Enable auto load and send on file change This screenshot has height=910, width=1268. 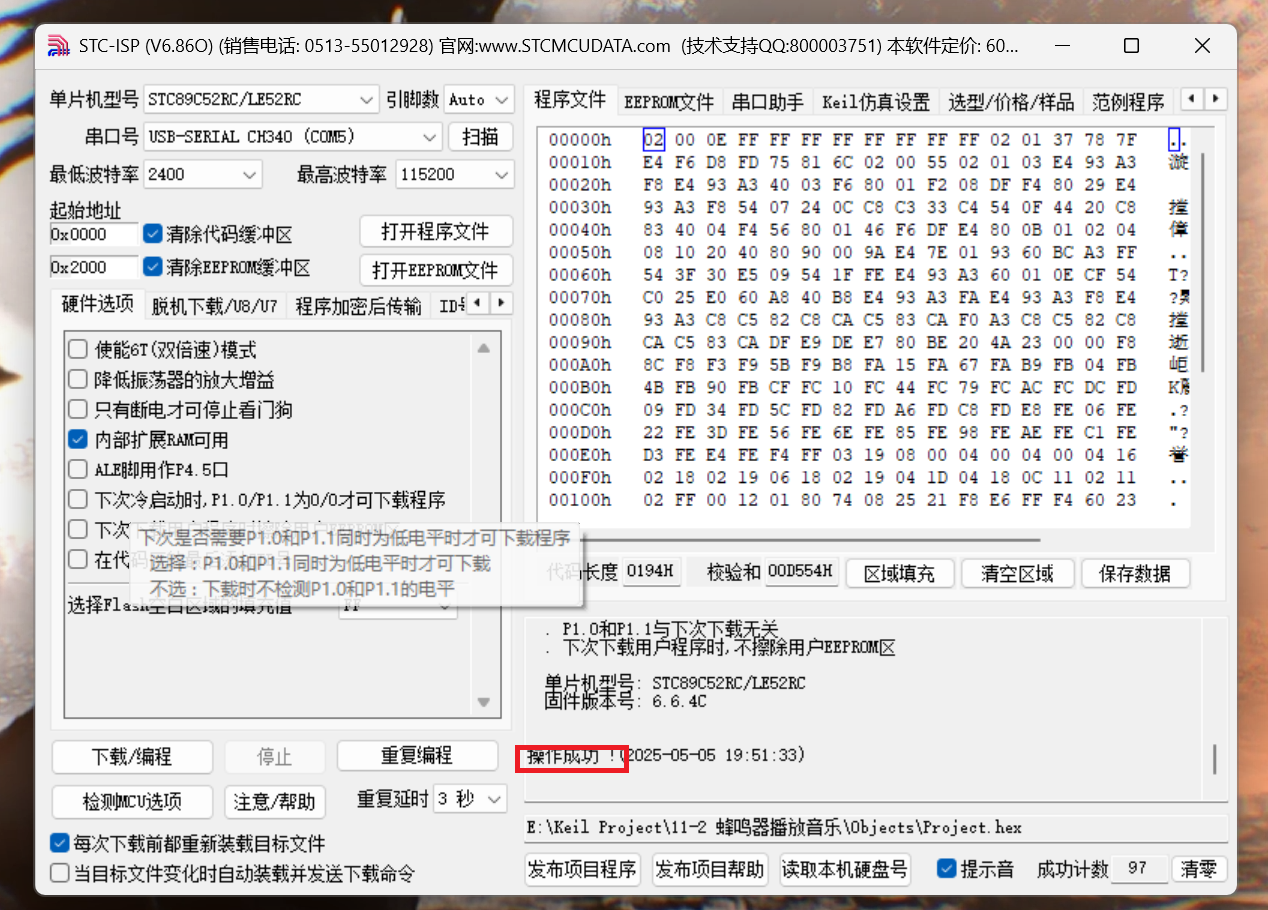point(60,874)
